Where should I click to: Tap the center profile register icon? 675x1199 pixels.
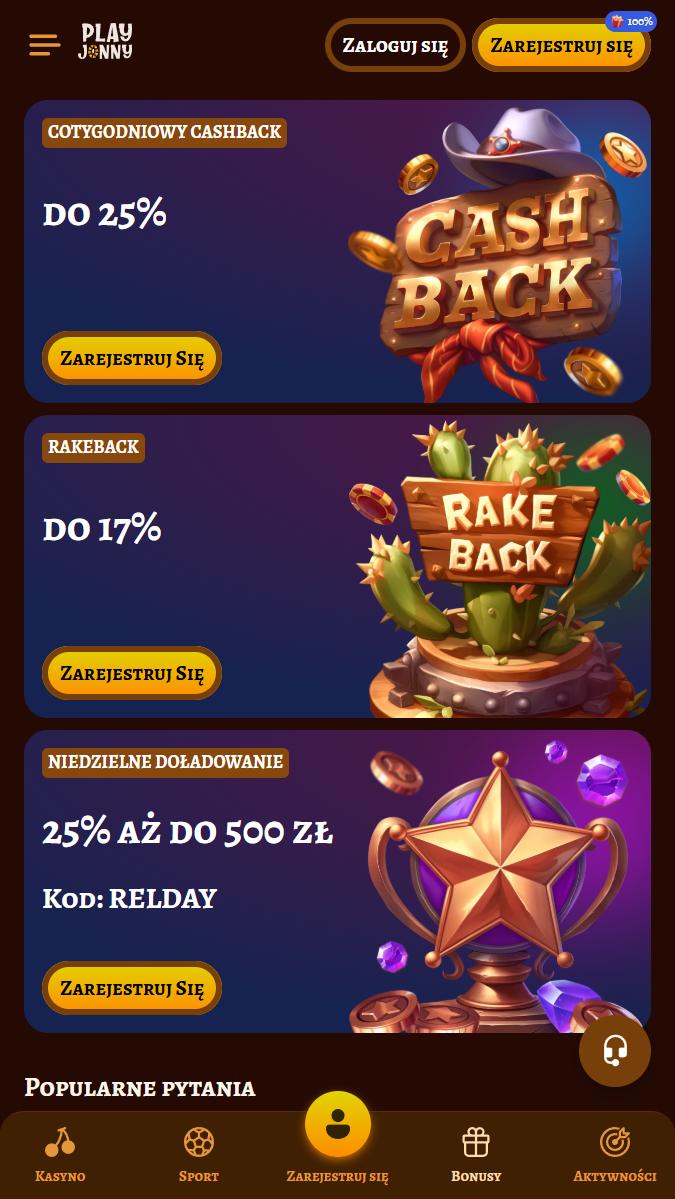point(337,1124)
